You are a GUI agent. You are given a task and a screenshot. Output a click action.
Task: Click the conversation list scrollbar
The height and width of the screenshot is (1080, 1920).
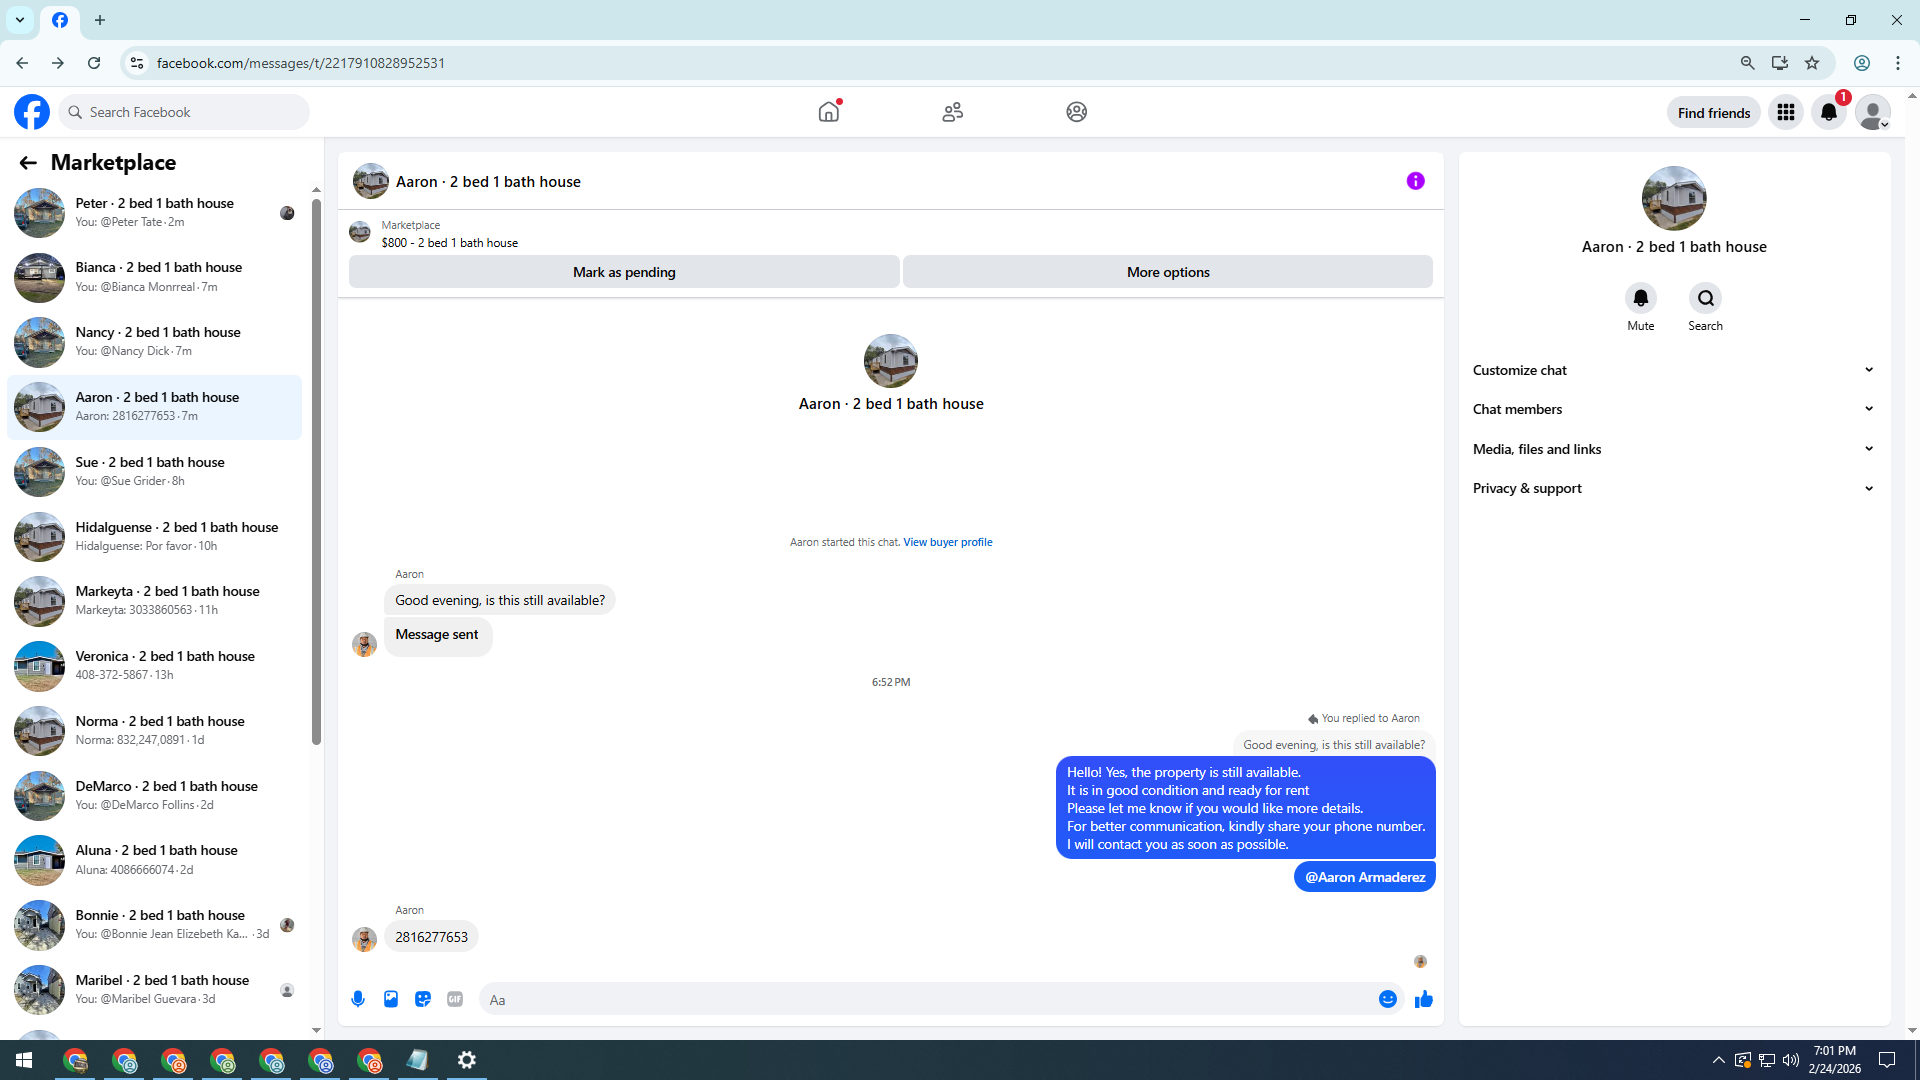point(316,470)
